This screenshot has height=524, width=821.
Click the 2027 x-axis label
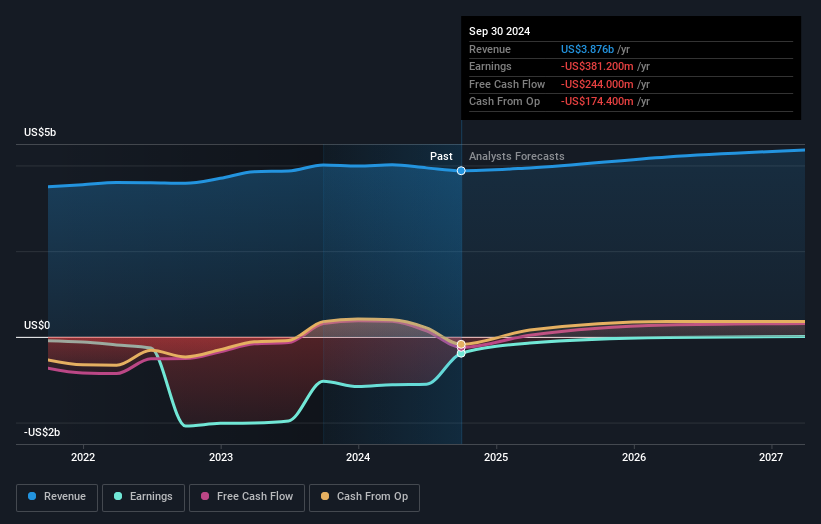tap(771, 457)
